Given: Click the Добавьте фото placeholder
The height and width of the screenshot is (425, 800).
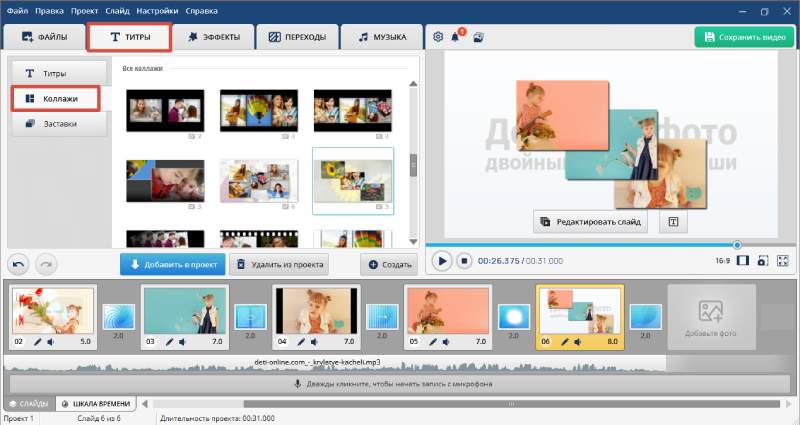Looking at the screenshot, I should pos(711,317).
